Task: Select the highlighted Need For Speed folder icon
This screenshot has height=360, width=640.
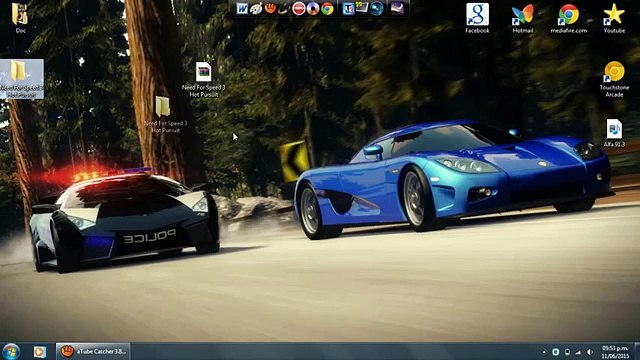Action: tap(22, 79)
